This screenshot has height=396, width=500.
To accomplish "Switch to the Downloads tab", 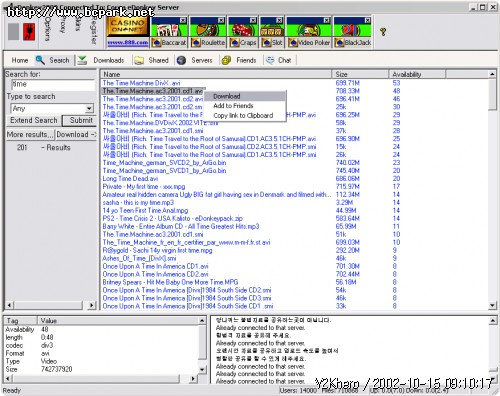I will (109, 60).
